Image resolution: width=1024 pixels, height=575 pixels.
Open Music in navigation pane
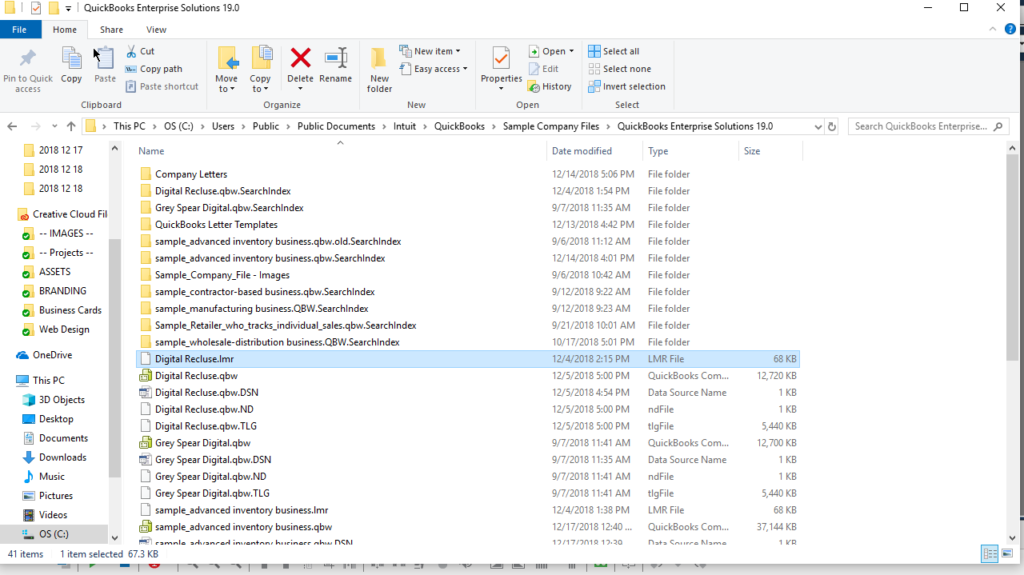click(x=44, y=476)
